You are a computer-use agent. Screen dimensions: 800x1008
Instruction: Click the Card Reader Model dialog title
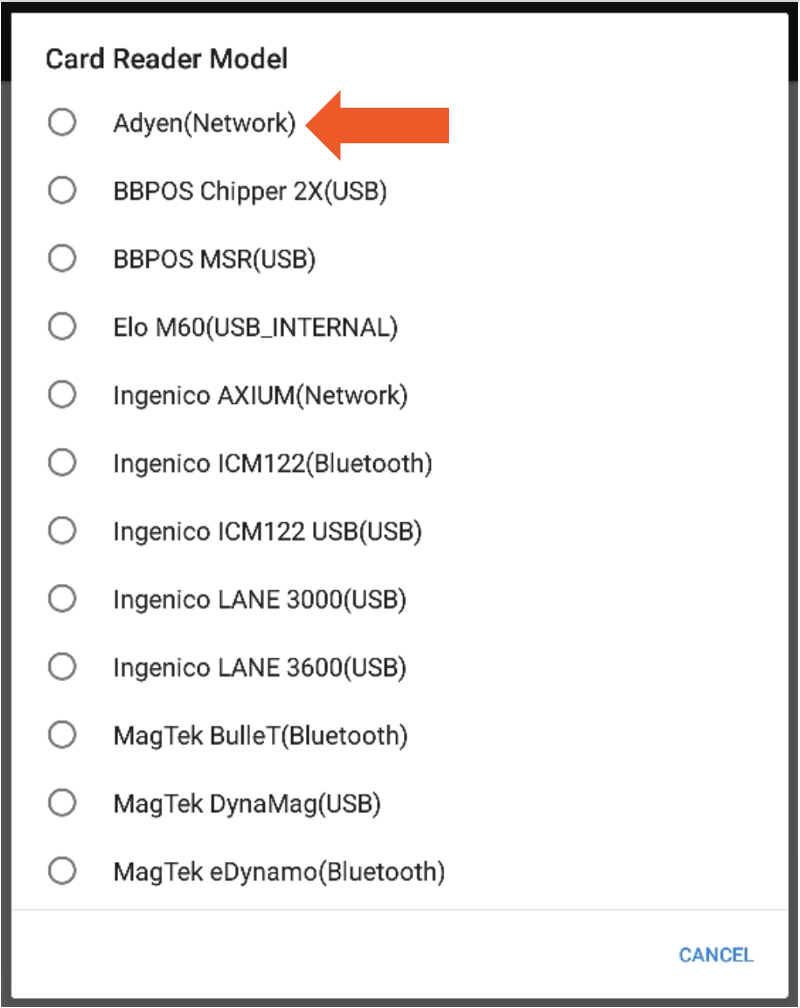click(x=167, y=59)
